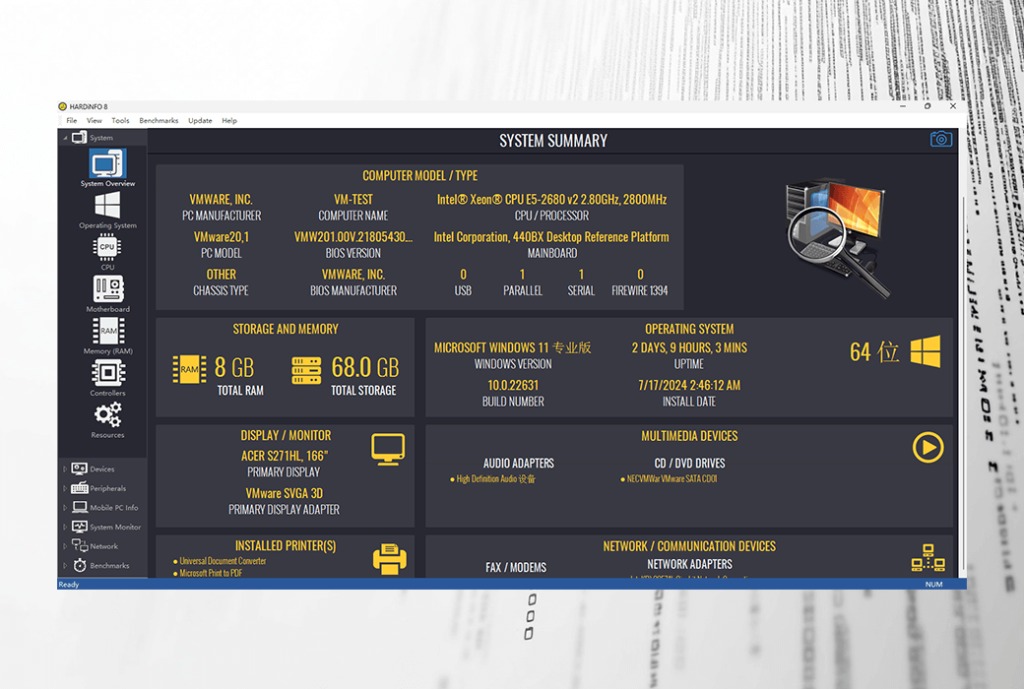
Task: Click the 10.0.22631 build number
Action: click(513, 385)
